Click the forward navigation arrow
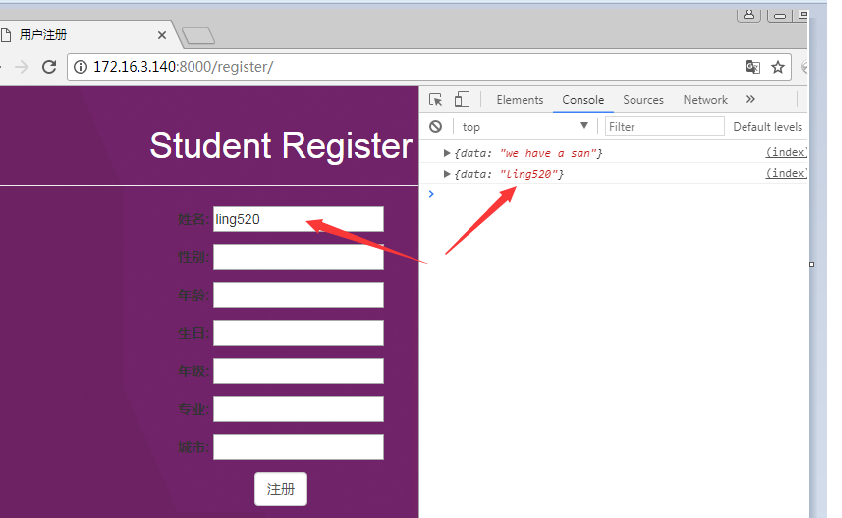Screen dimensions: 842x518 pyautogui.click(x=21, y=67)
